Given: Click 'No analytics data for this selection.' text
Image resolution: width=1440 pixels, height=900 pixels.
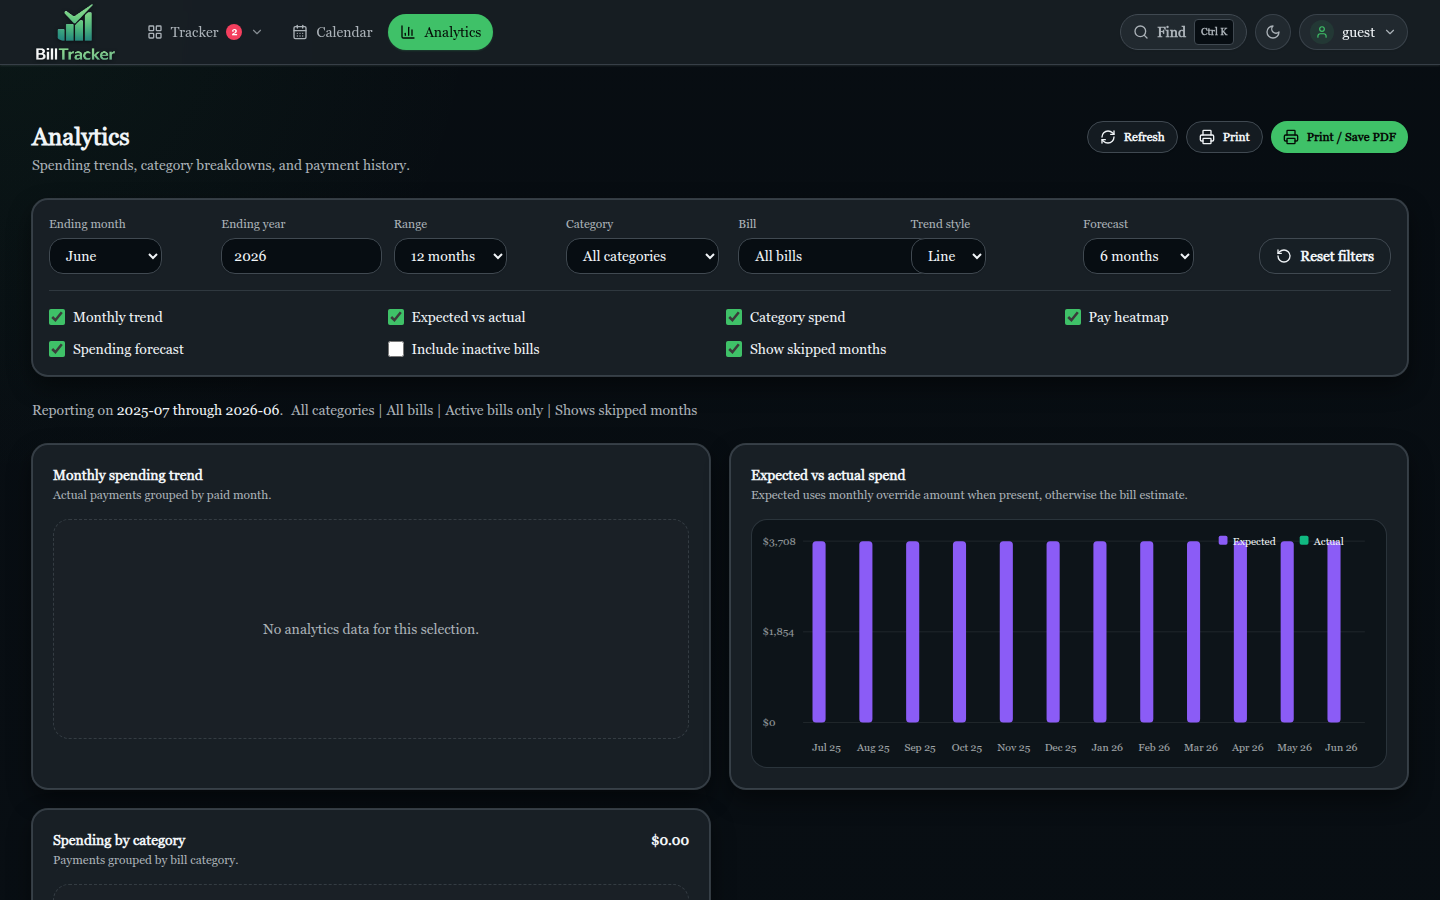Looking at the screenshot, I should (x=371, y=629).
